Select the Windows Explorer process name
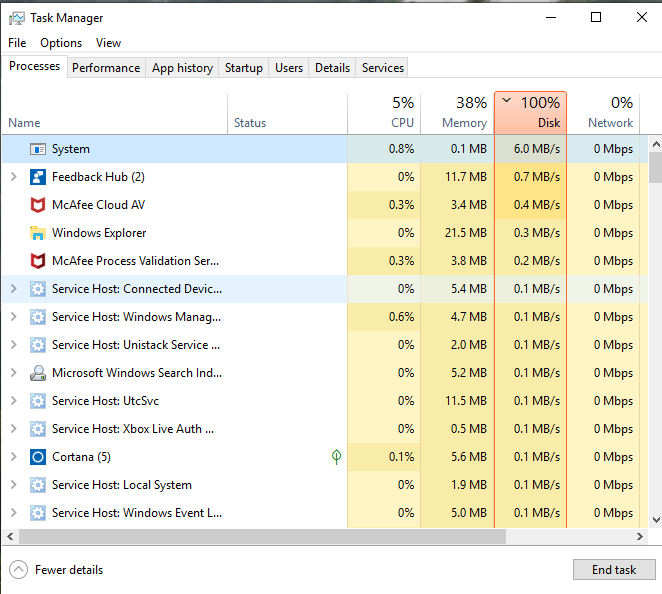Viewport: 662px width, 594px height. (99, 233)
